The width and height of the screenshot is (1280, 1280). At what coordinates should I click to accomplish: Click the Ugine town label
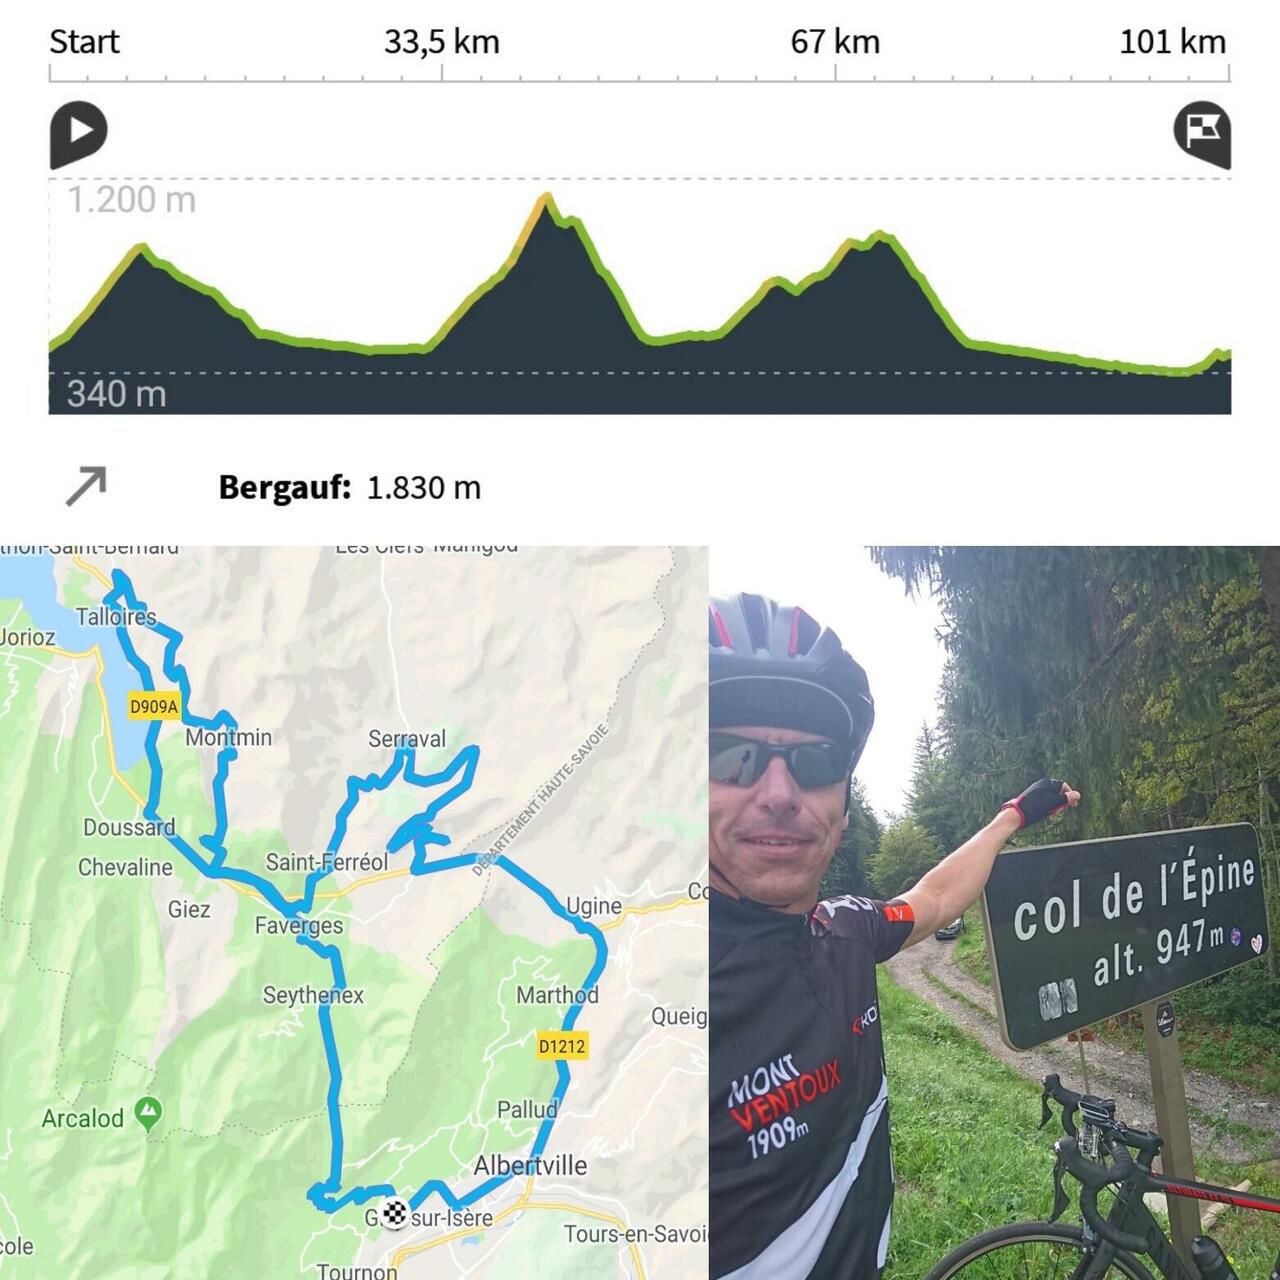tap(594, 906)
